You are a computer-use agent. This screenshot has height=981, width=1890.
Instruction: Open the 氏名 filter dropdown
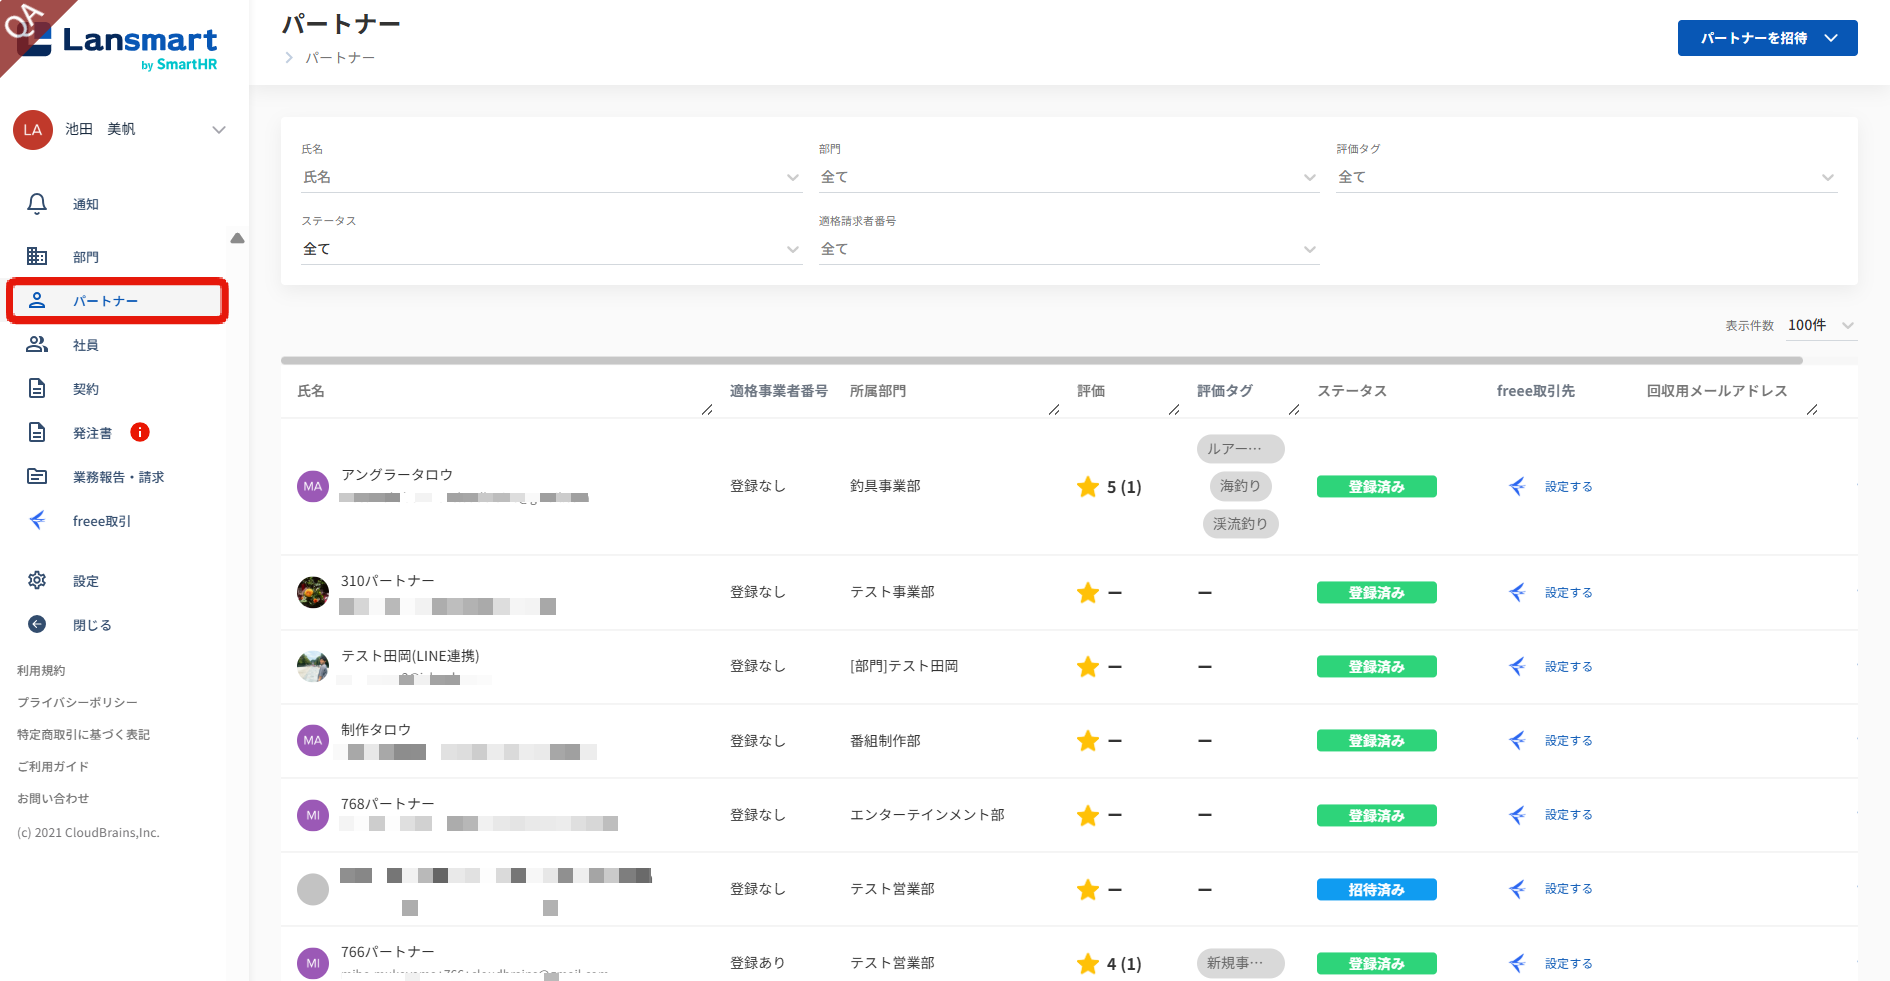(551, 177)
